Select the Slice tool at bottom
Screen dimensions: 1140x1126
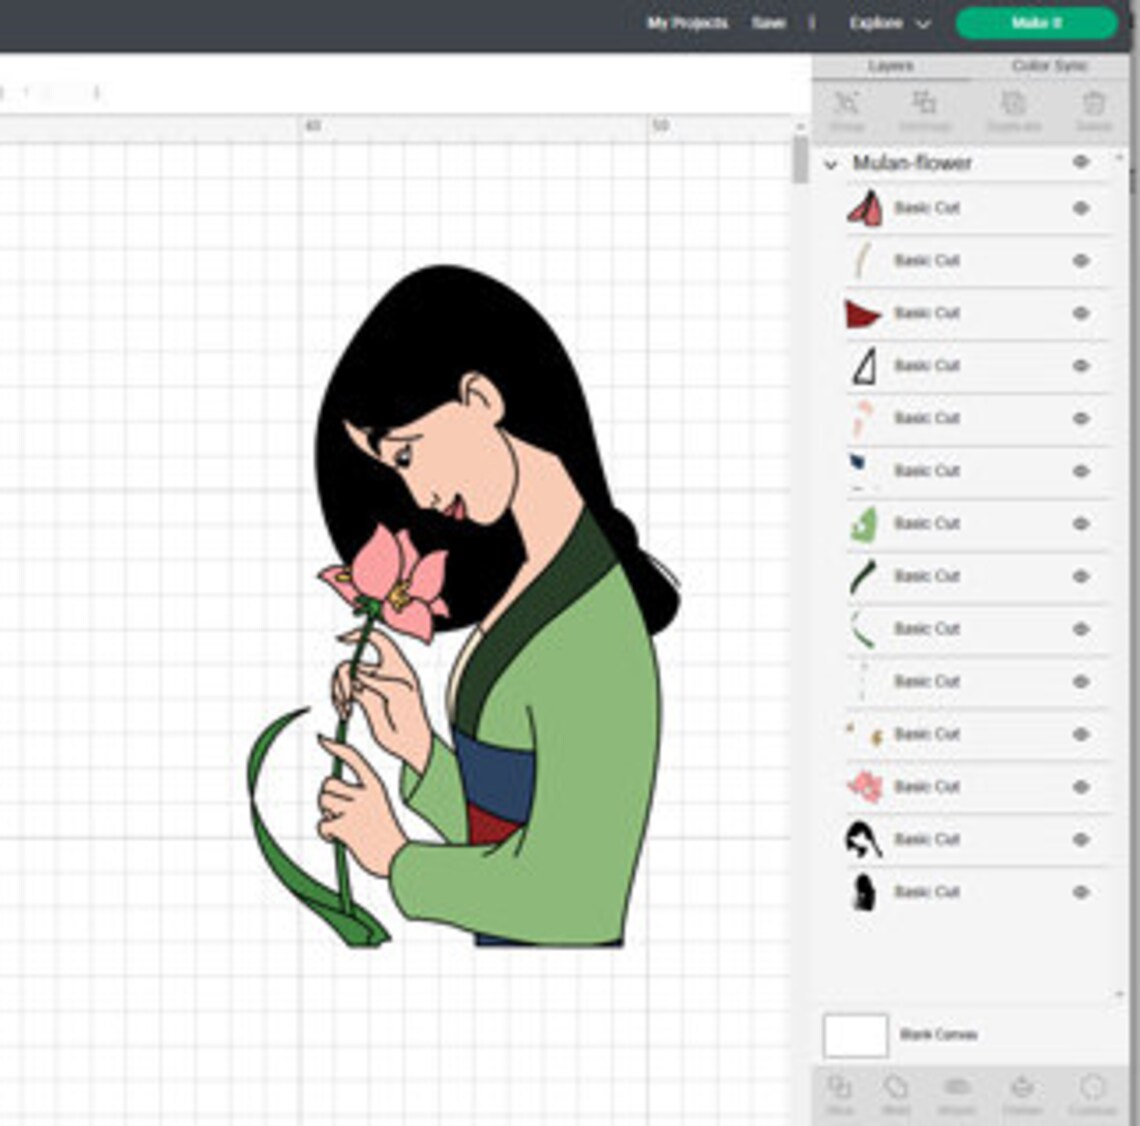tap(839, 1090)
